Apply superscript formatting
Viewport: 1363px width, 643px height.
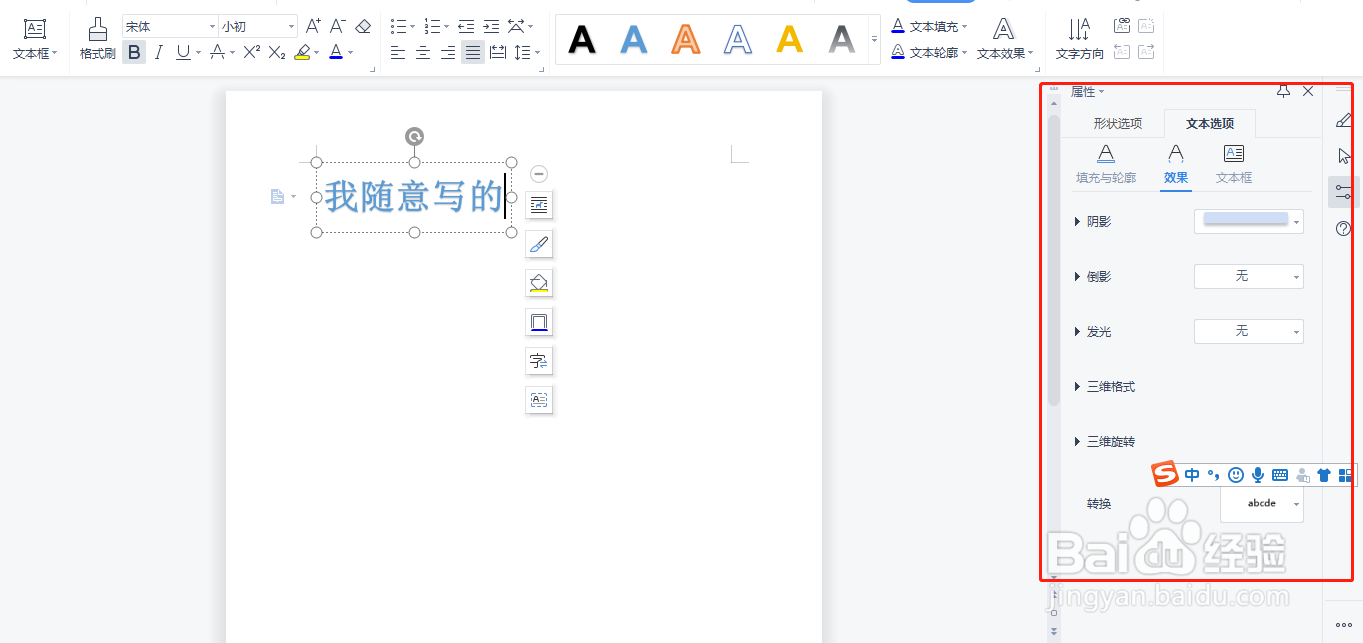point(253,52)
